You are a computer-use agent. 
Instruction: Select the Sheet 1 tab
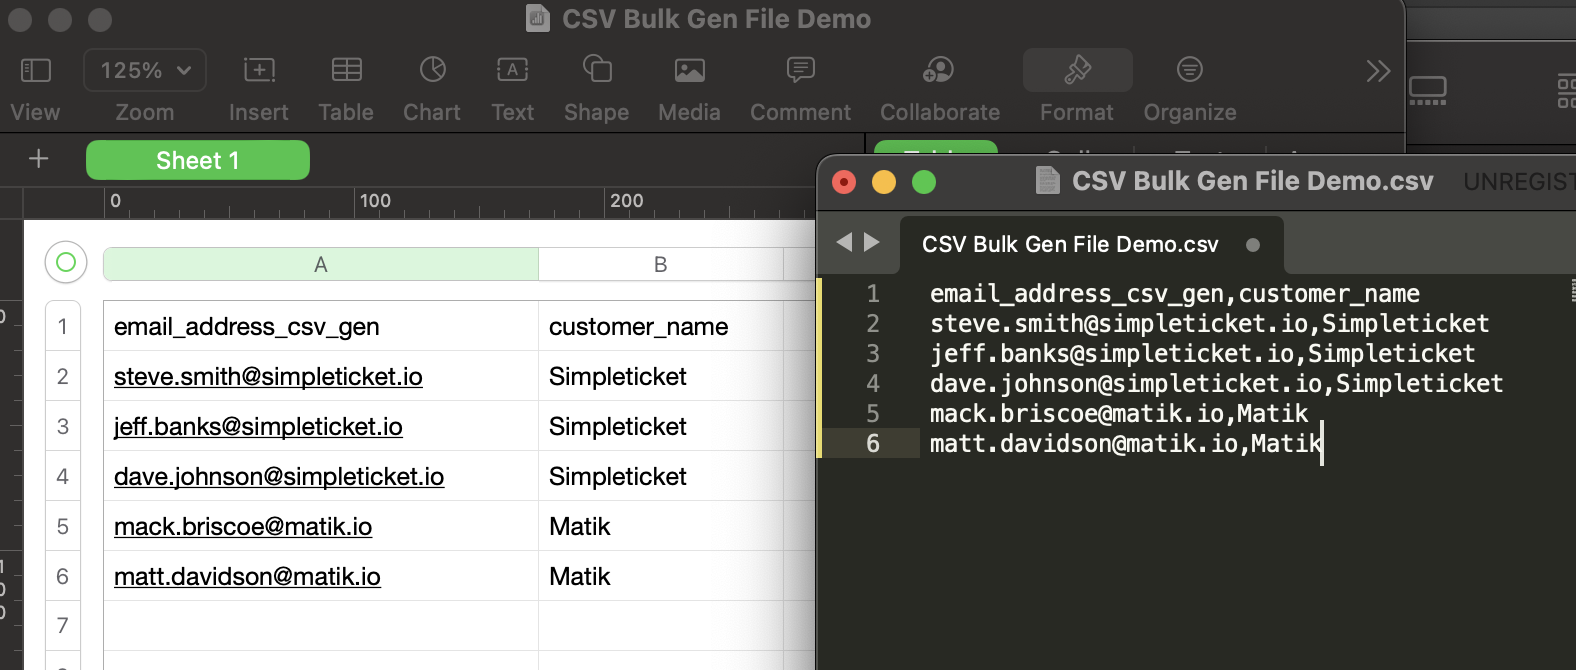(197, 160)
